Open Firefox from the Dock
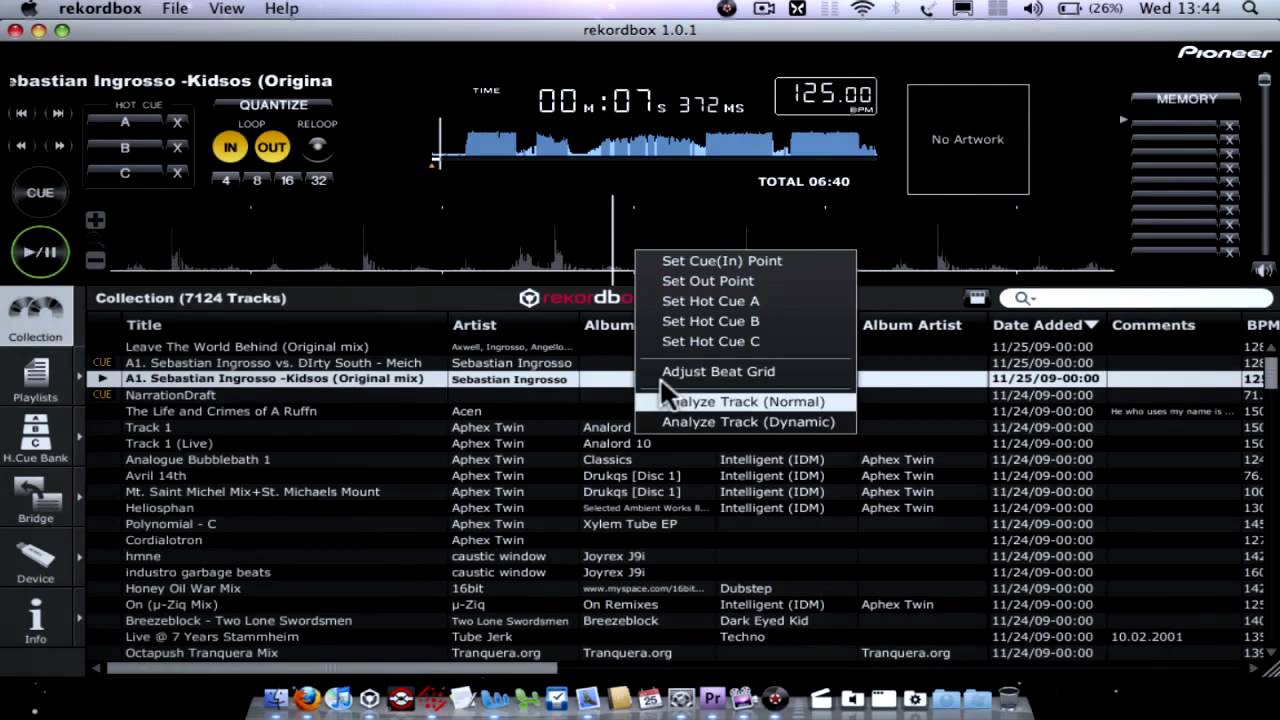Image resolution: width=1280 pixels, height=720 pixels. click(x=306, y=698)
